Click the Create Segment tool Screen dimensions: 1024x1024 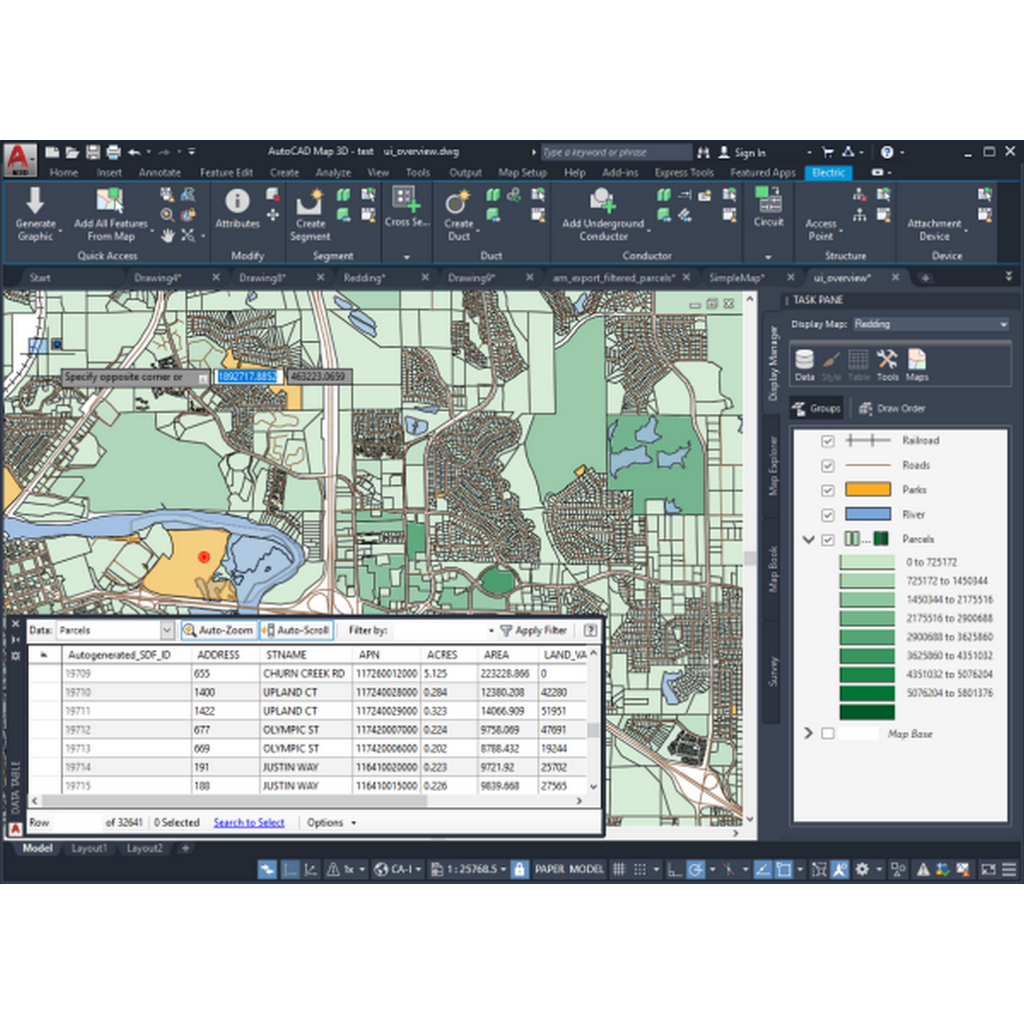click(310, 204)
